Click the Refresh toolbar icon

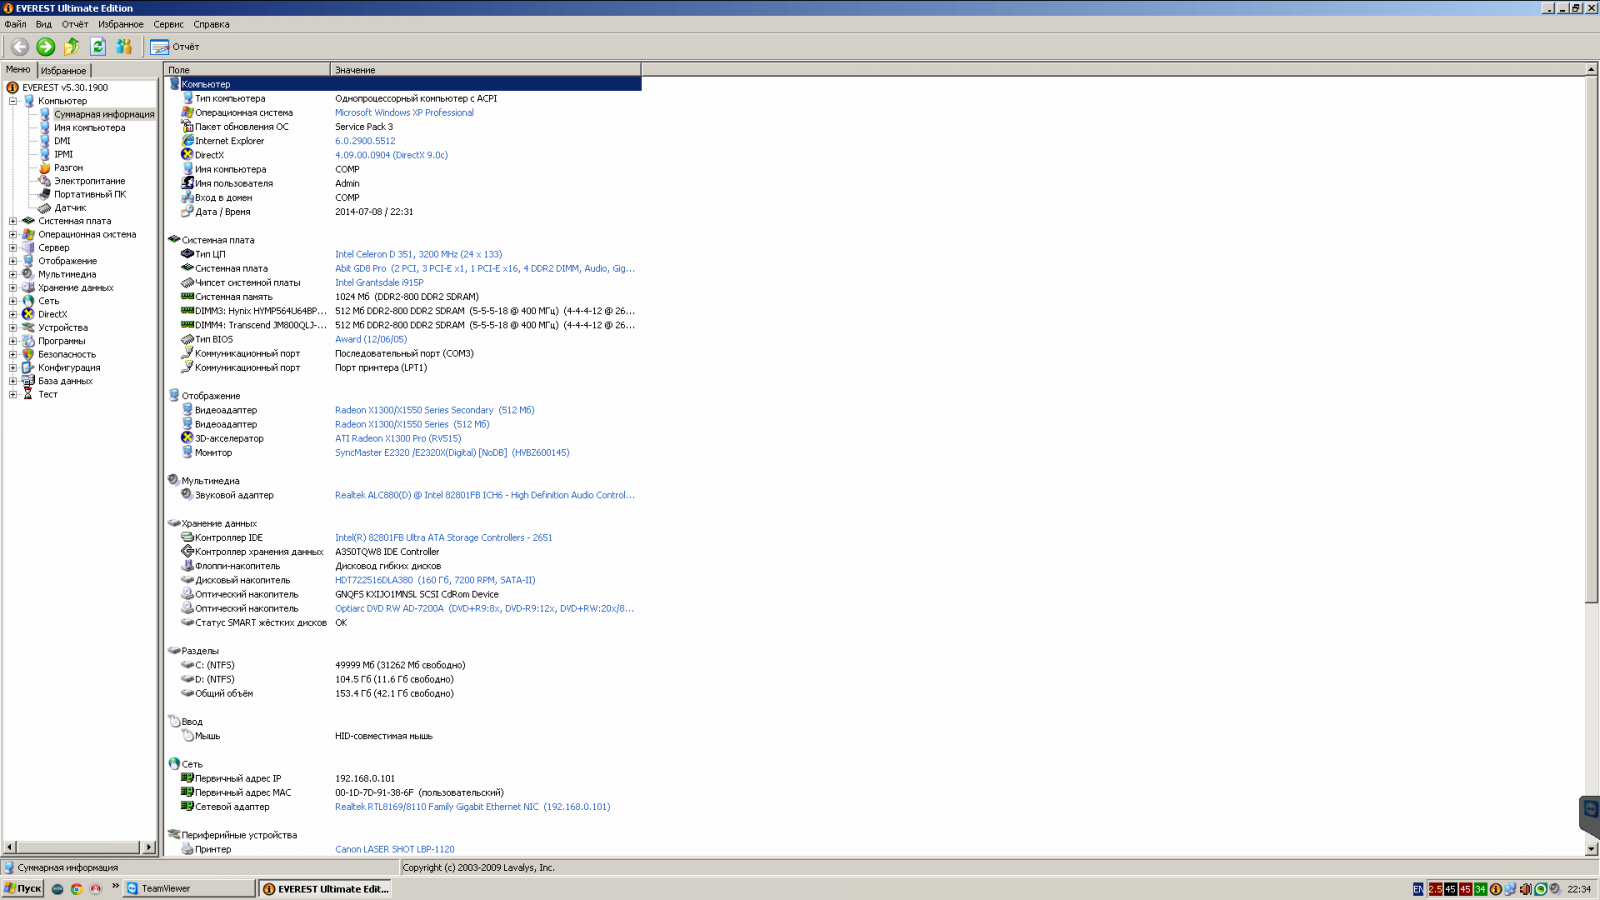(x=98, y=46)
